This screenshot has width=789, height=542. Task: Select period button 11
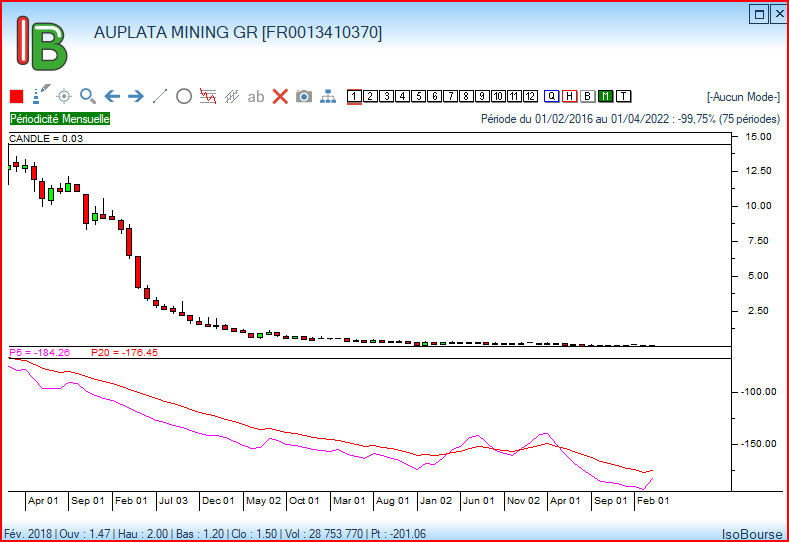click(514, 96)
